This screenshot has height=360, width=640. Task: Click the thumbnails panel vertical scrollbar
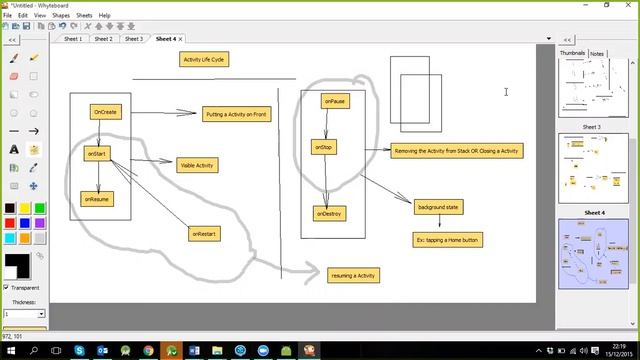(633, 192)
